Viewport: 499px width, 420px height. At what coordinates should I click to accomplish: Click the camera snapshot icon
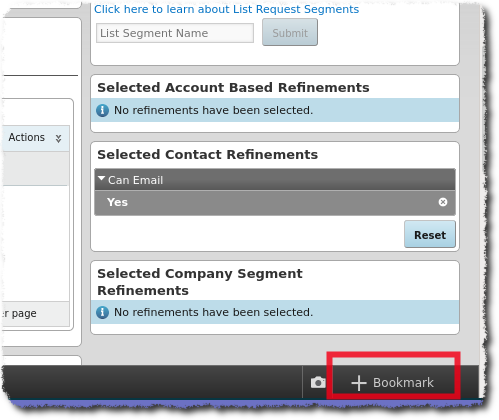(318, 382)
